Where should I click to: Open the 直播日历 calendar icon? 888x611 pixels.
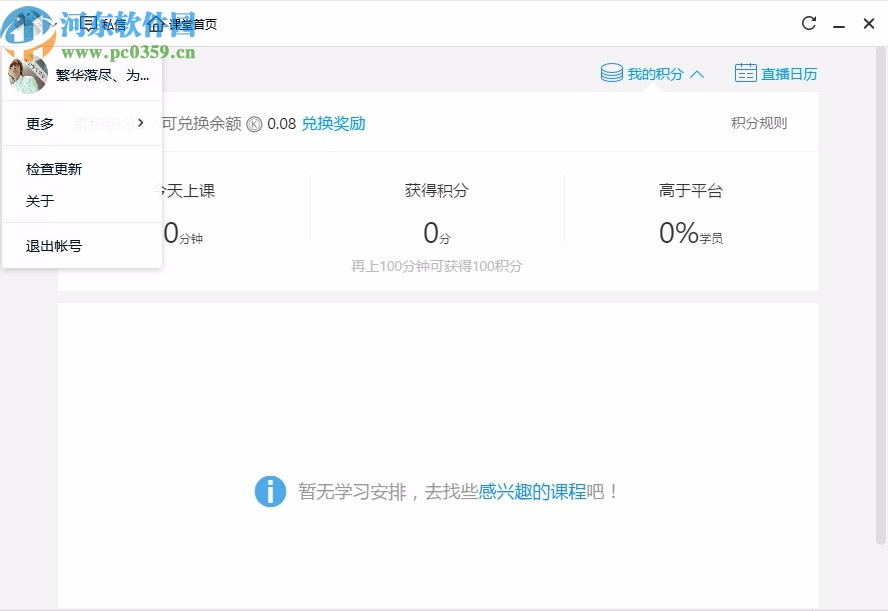746,72
